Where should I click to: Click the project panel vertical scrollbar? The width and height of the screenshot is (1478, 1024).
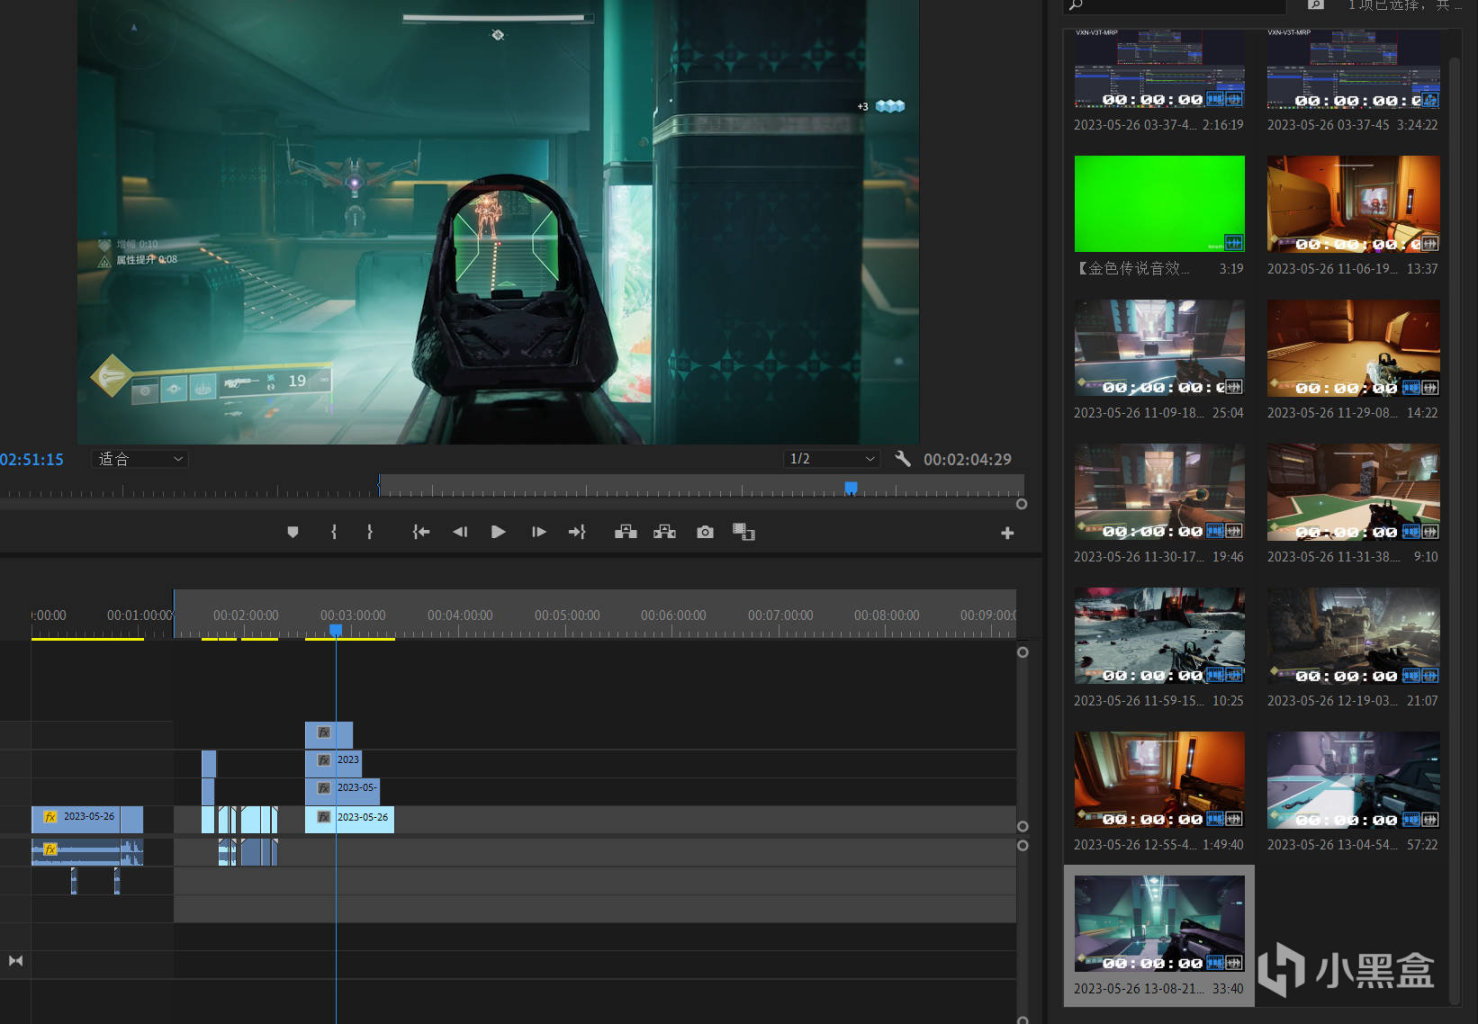(x=1455, y=530)
